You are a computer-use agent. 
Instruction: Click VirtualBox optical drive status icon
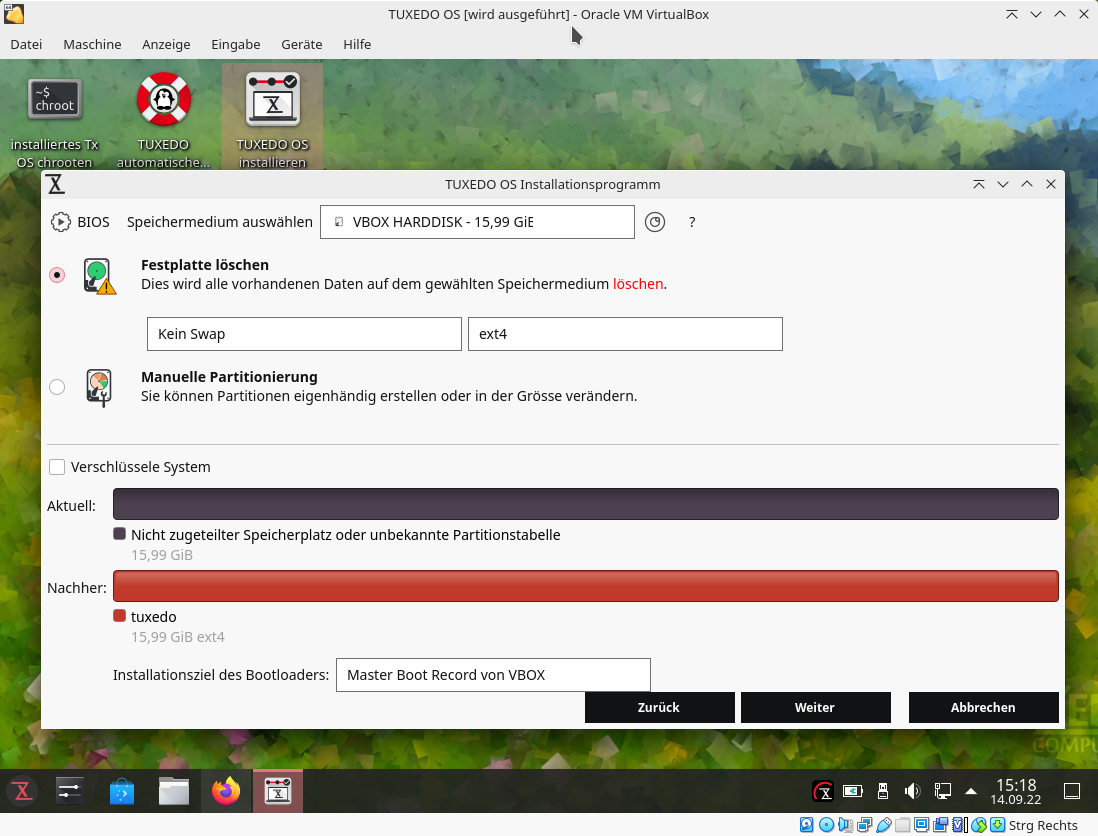click(826, 825)
